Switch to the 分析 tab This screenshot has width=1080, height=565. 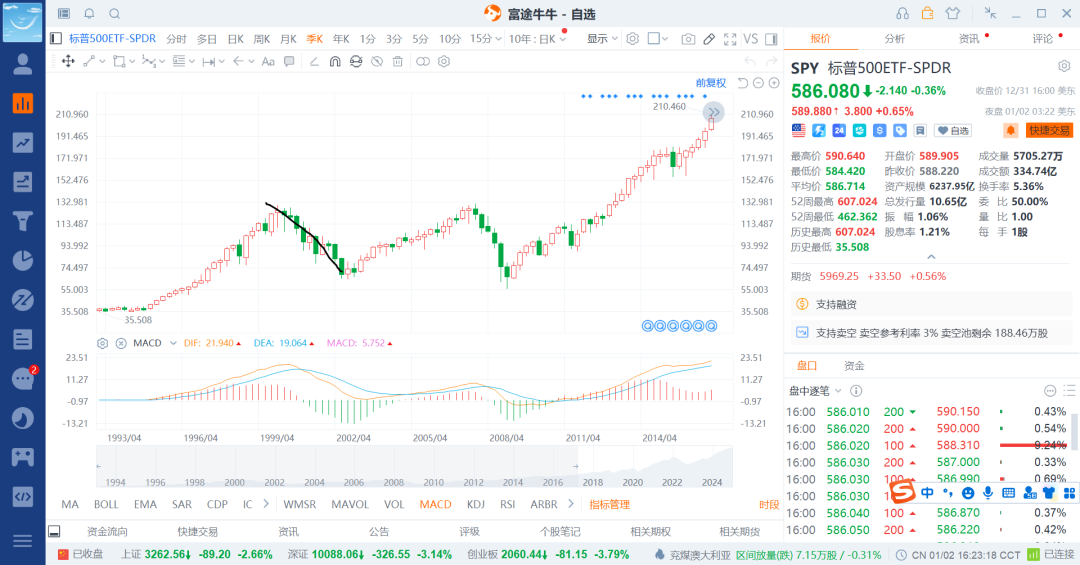pos(894,39)
